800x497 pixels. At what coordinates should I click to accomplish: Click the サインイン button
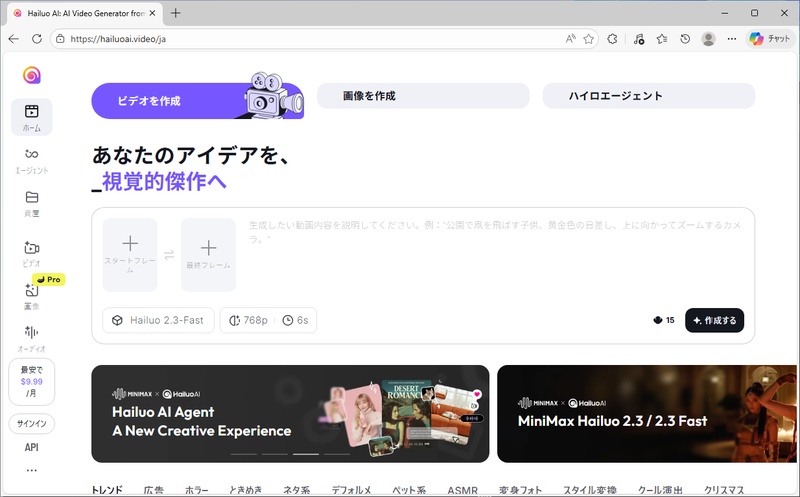(x=32, y=424)
